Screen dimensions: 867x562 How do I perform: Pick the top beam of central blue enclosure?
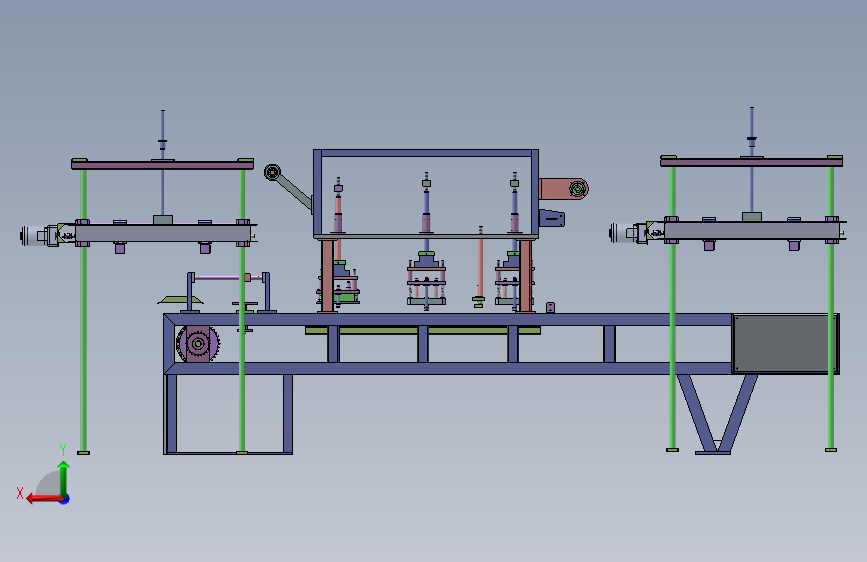point(426,153)
